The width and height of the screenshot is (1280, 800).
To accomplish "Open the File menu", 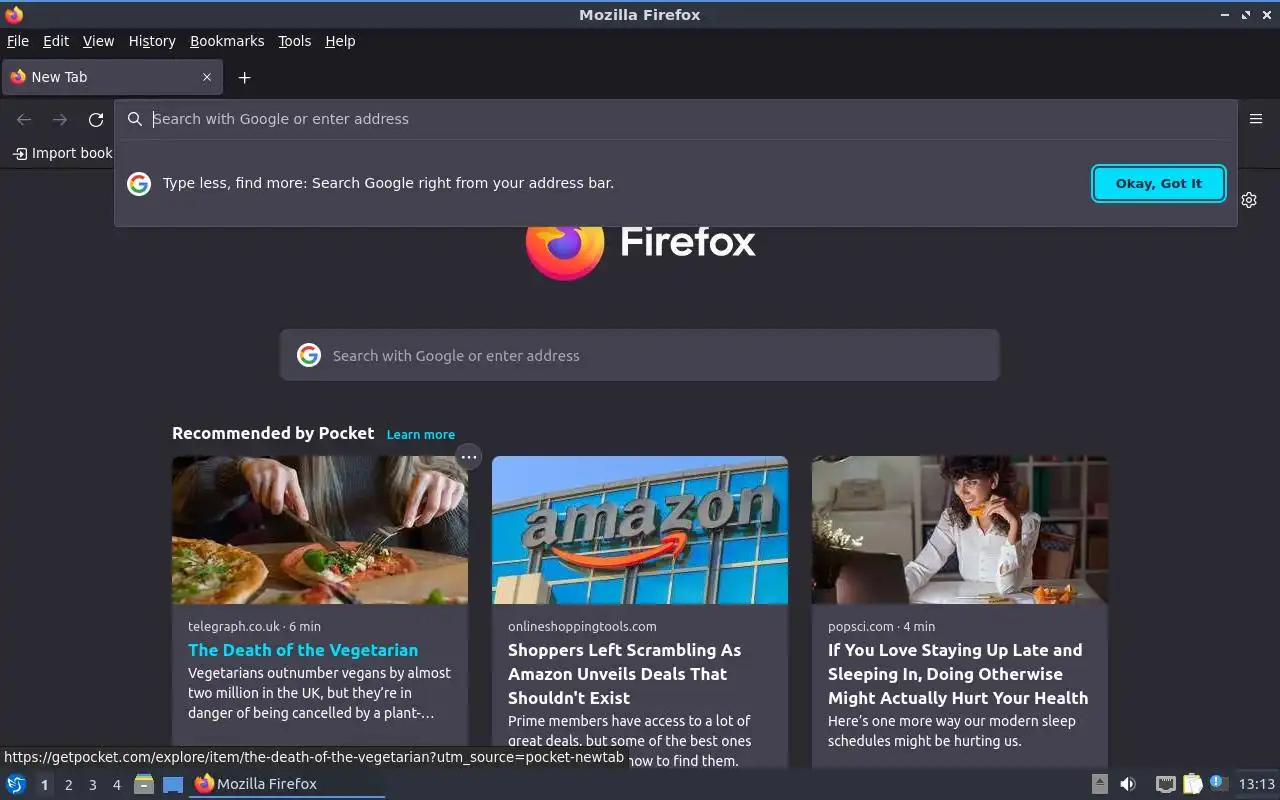I will tap(18, 41).
